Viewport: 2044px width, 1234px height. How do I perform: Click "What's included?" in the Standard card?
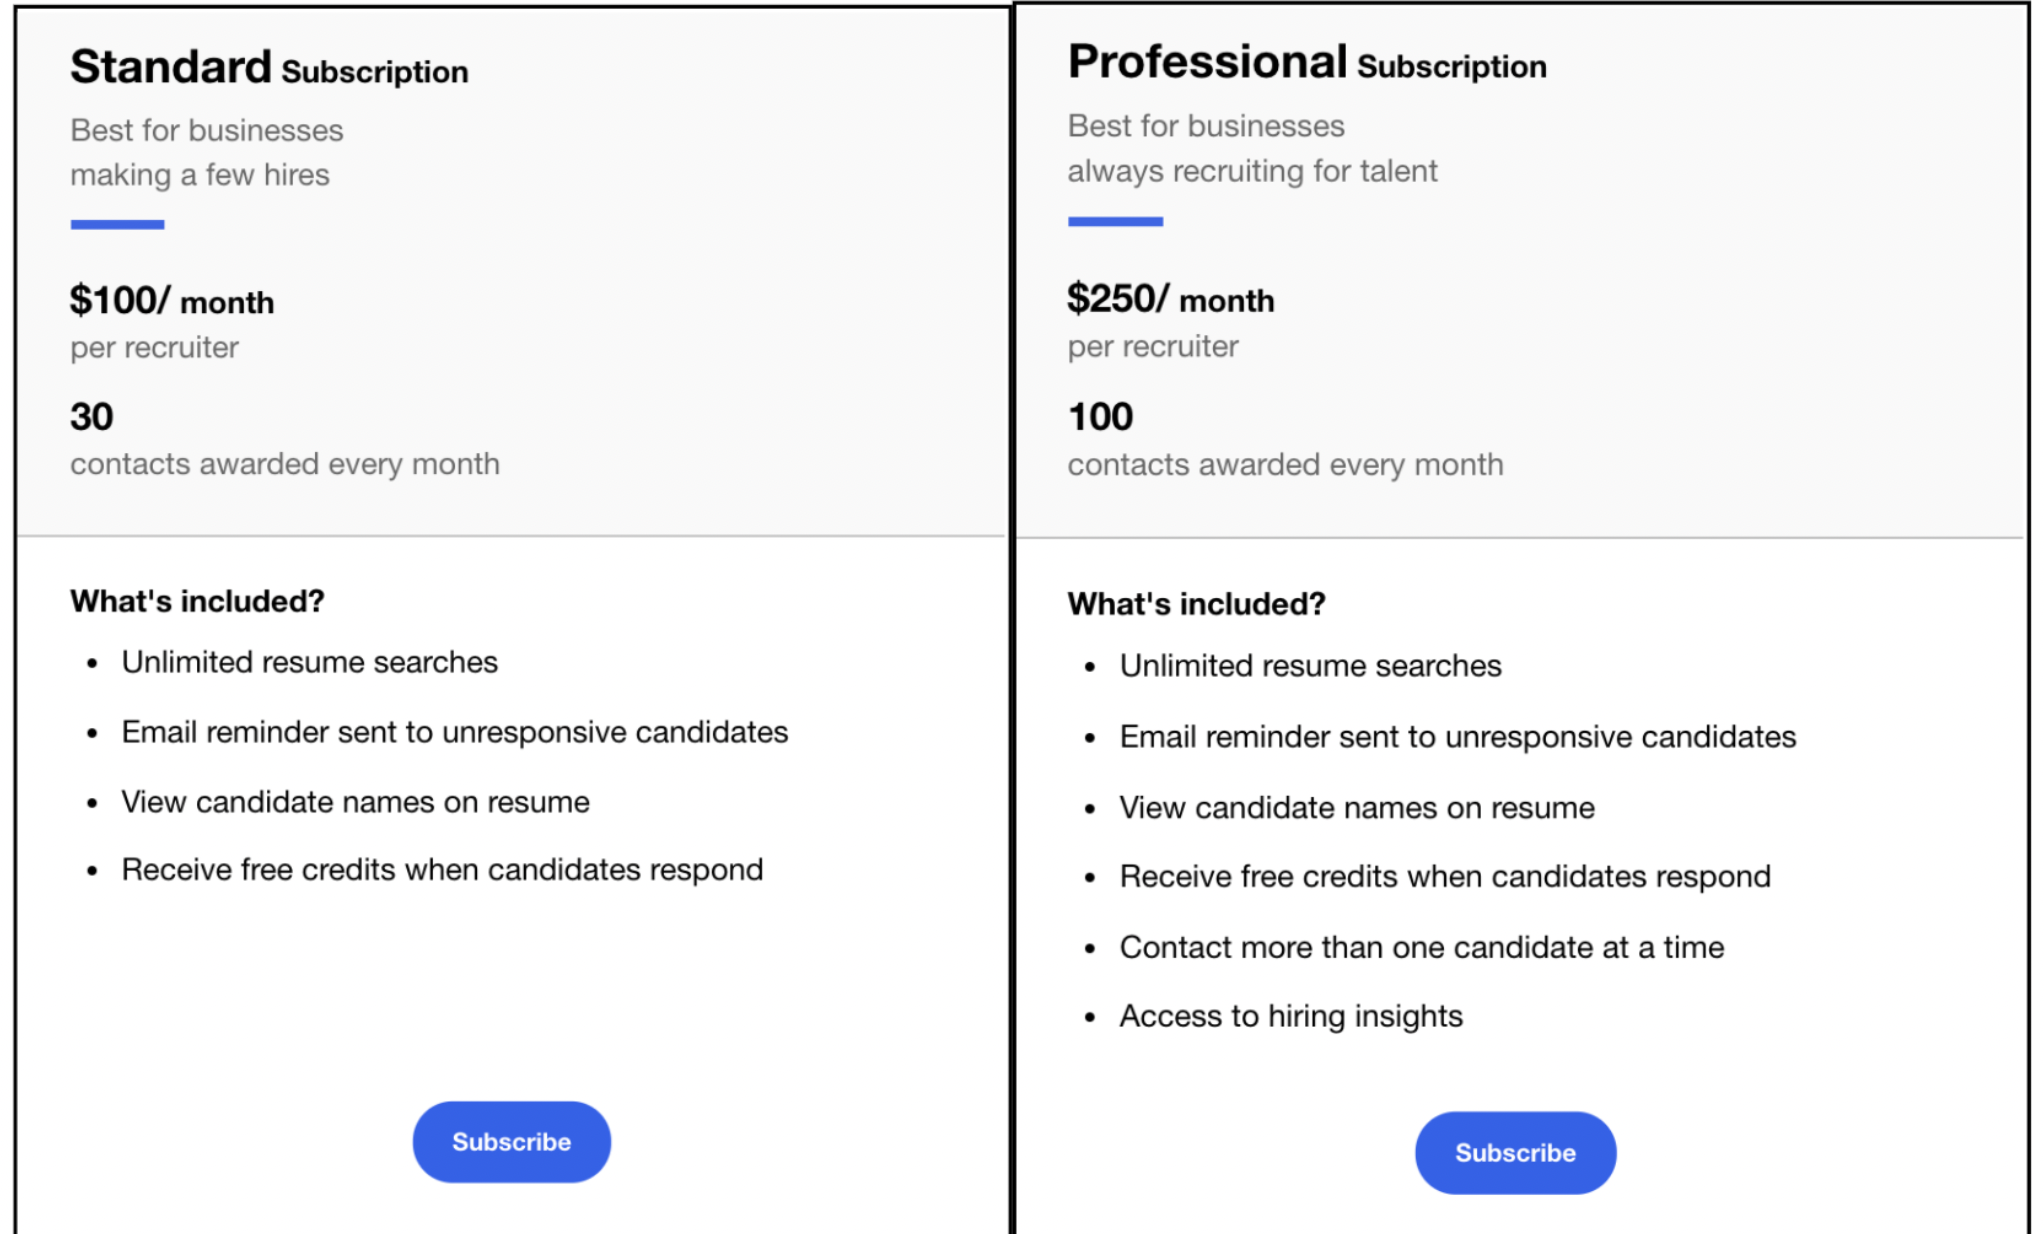(197, 601)
